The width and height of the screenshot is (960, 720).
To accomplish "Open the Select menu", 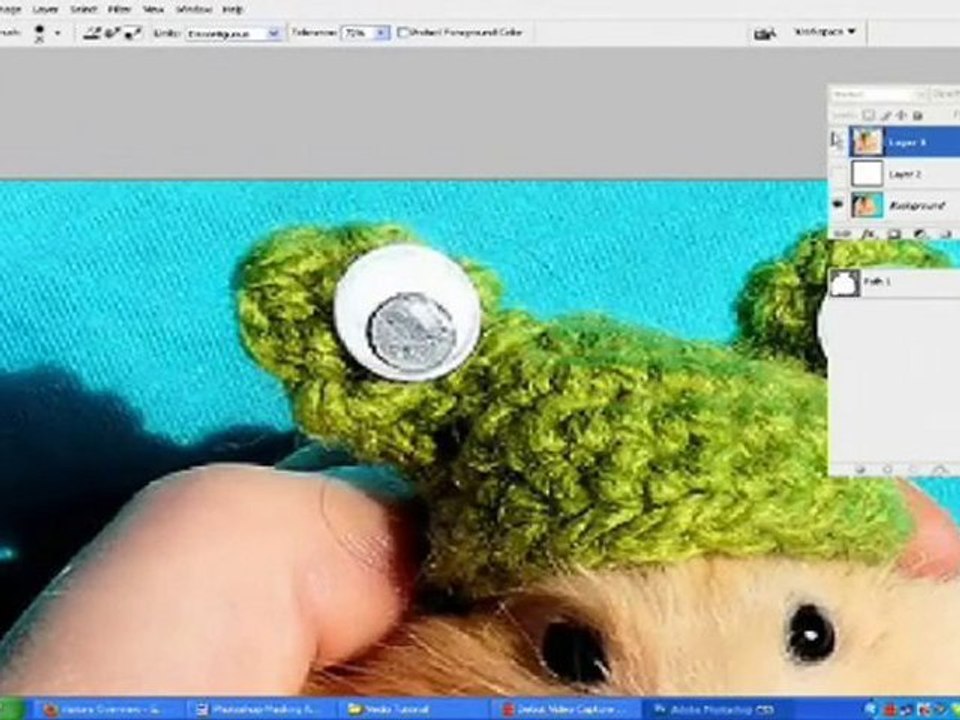I will [83, 9].
